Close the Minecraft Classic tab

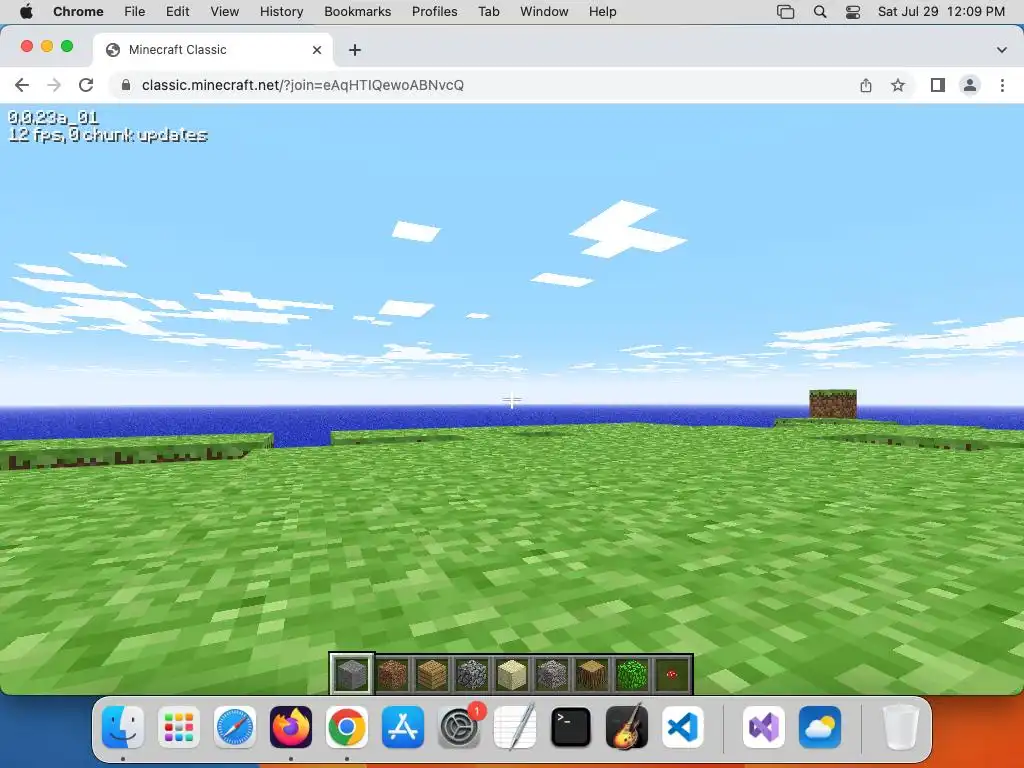317,50
